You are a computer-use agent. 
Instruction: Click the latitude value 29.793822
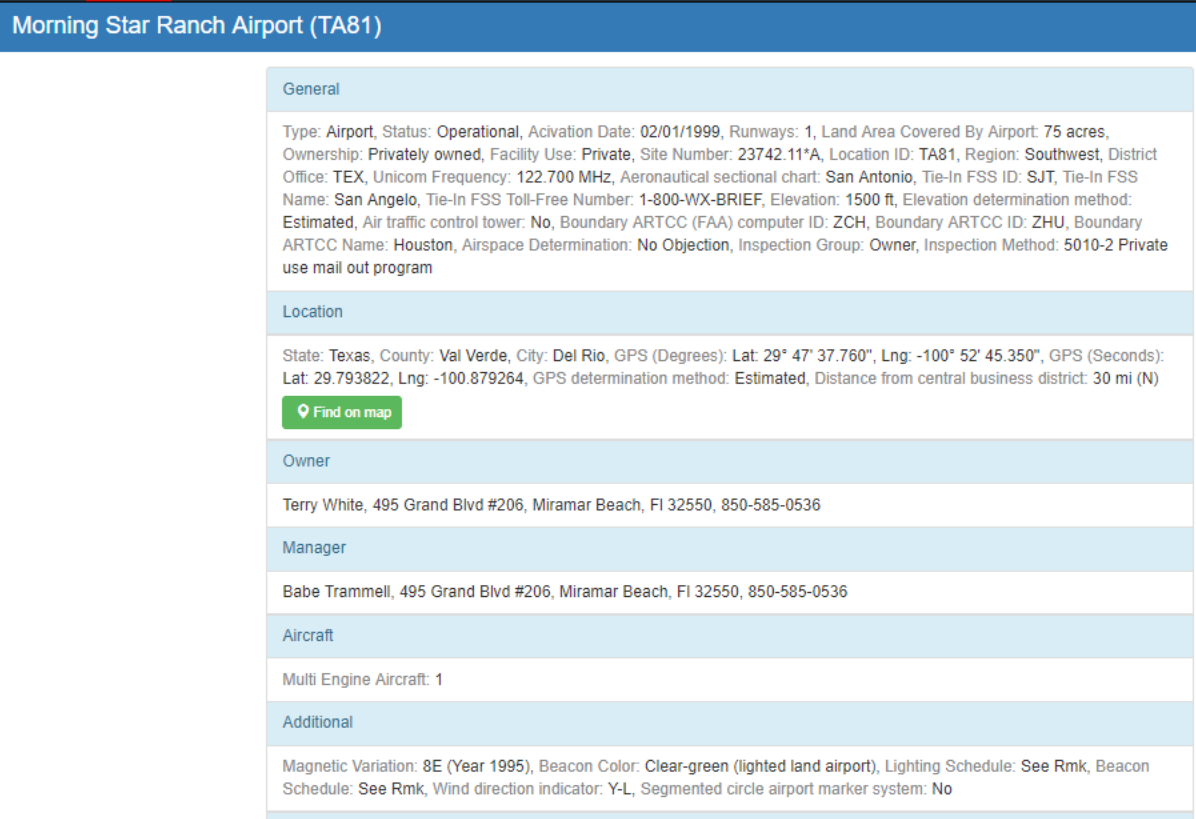tap(351, 379)
